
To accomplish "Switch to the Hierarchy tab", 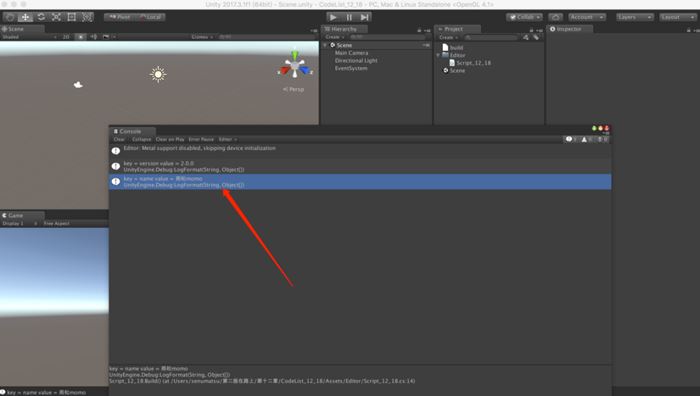I will click(344, 29).
